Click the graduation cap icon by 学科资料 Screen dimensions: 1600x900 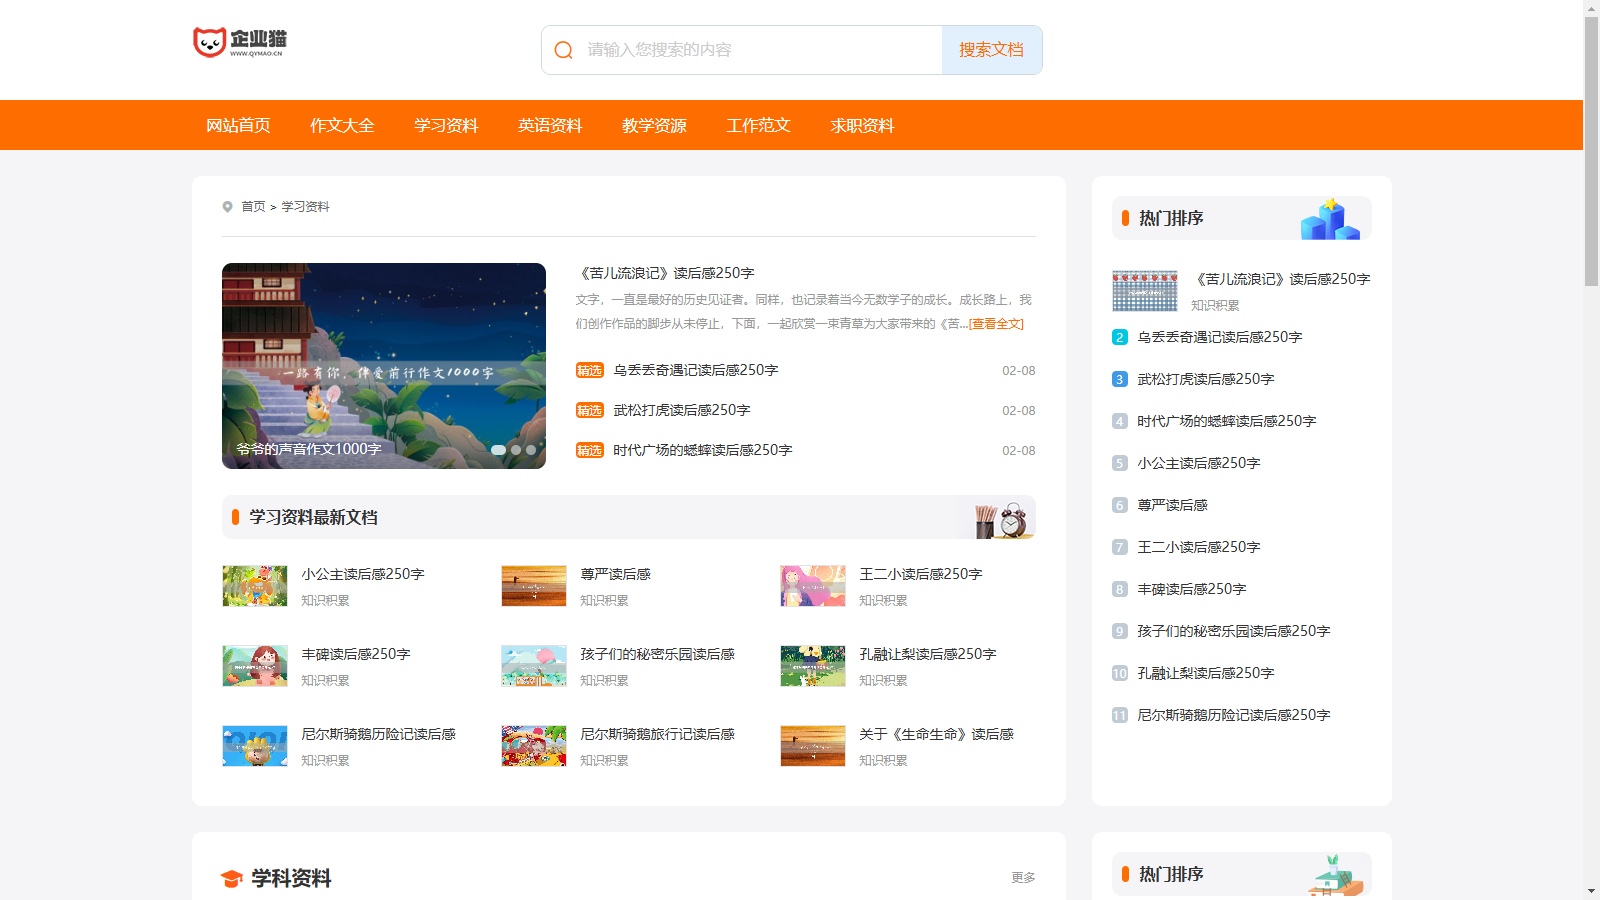(x=232, y=878)
